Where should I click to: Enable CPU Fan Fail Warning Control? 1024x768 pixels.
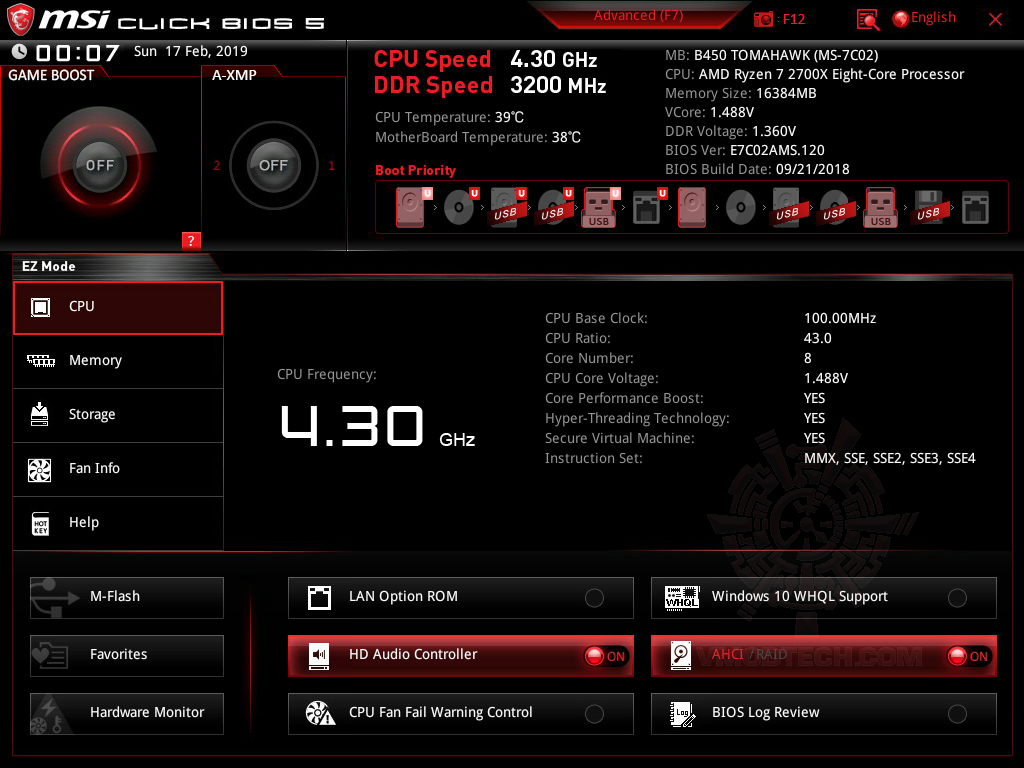594,713
